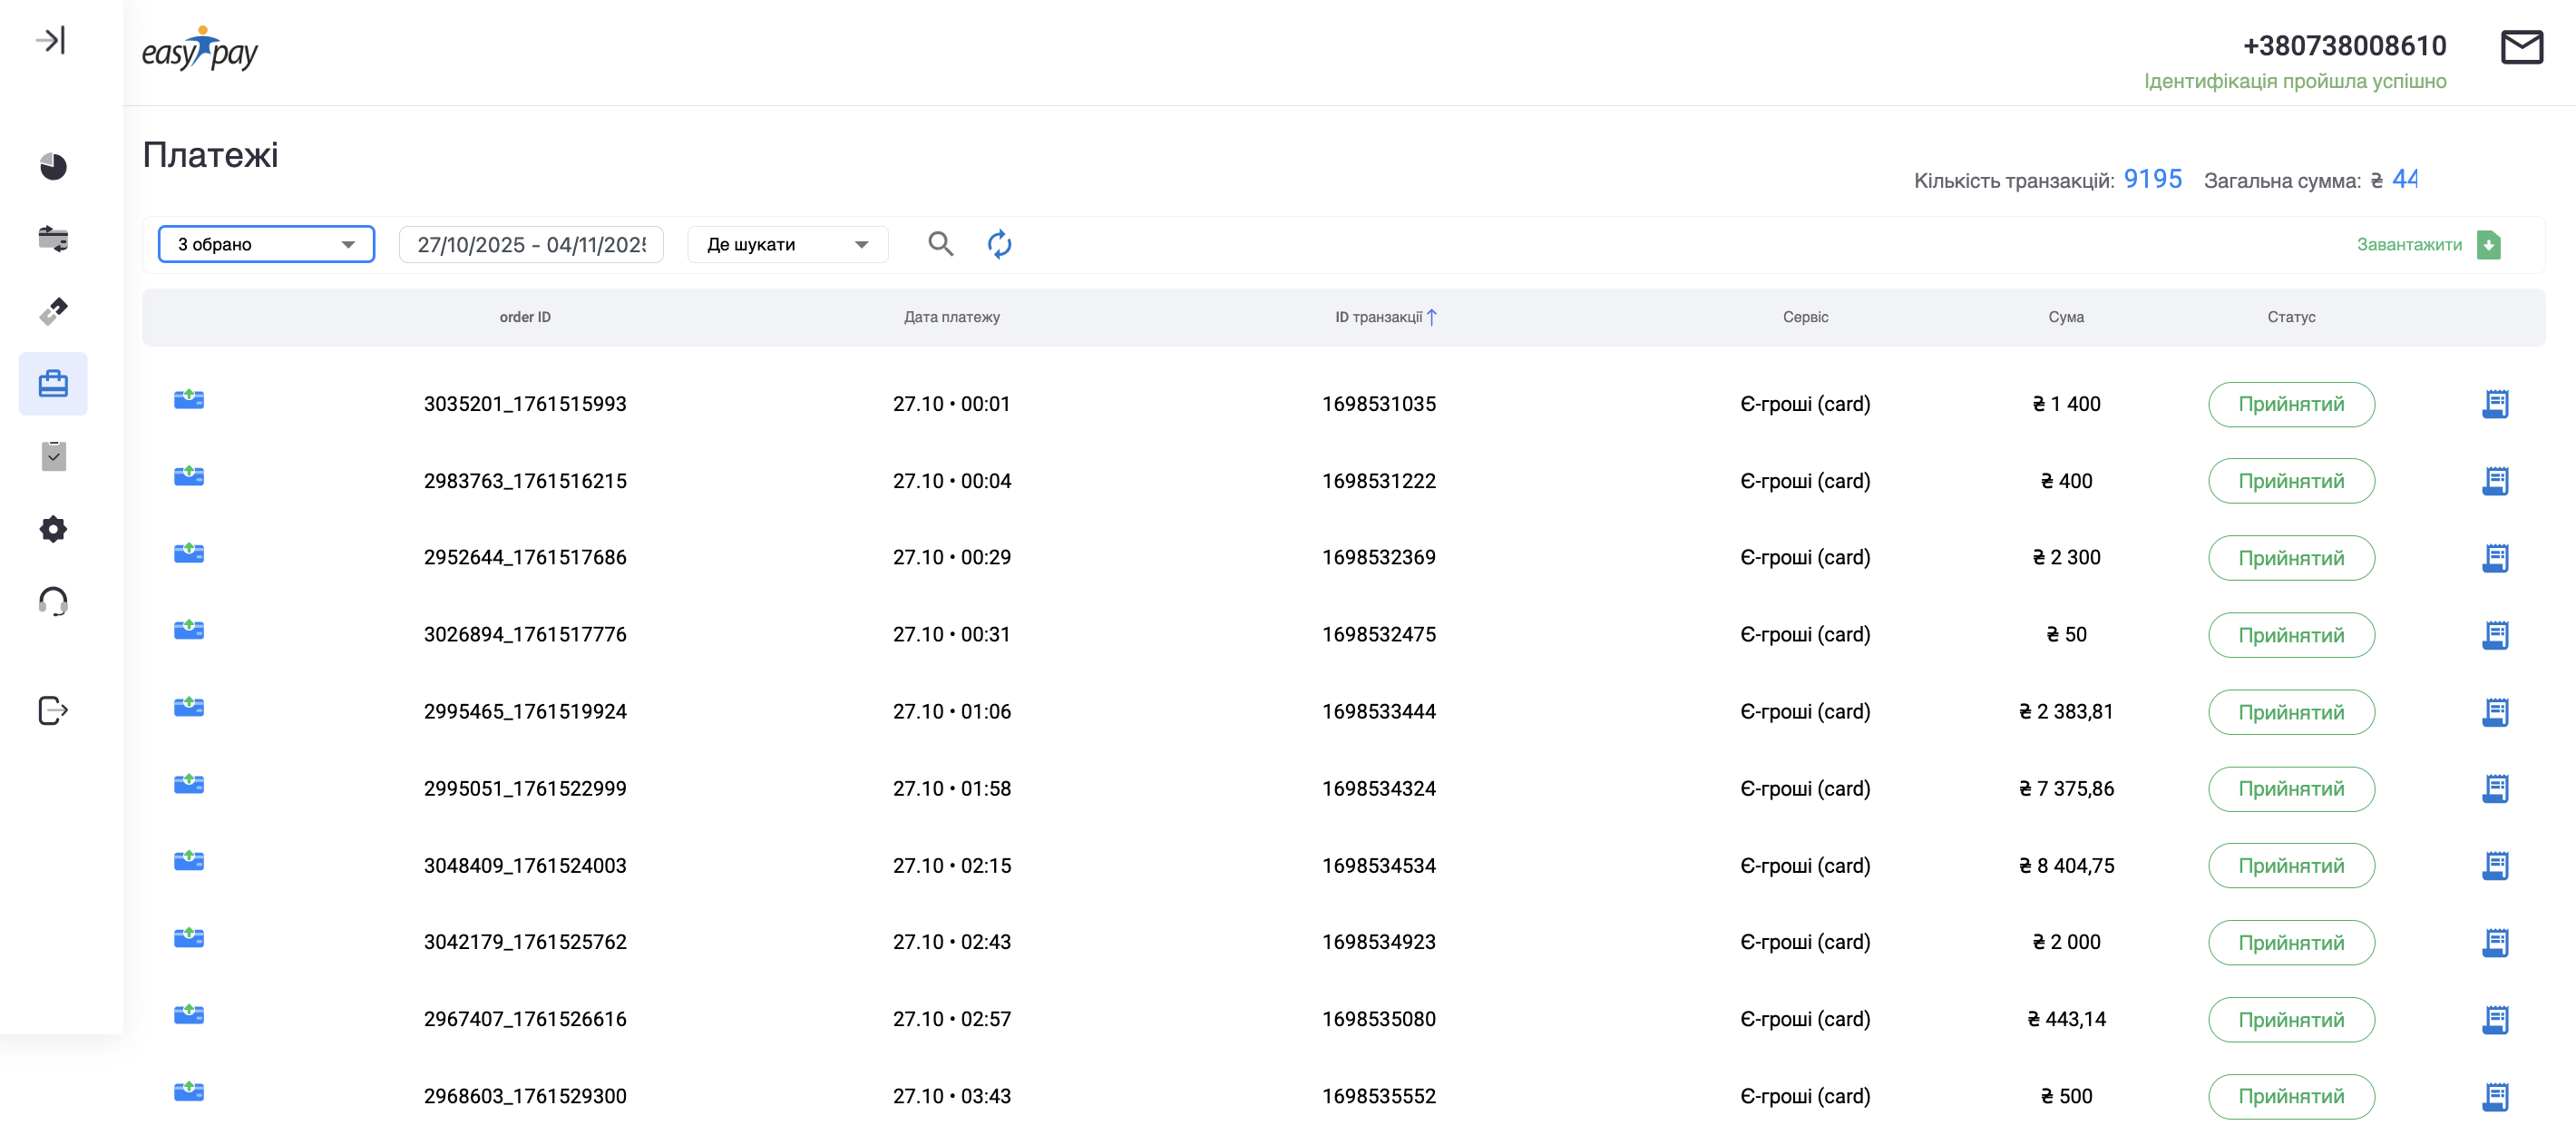Open the headset support sidebar icon

coord(53,602)
